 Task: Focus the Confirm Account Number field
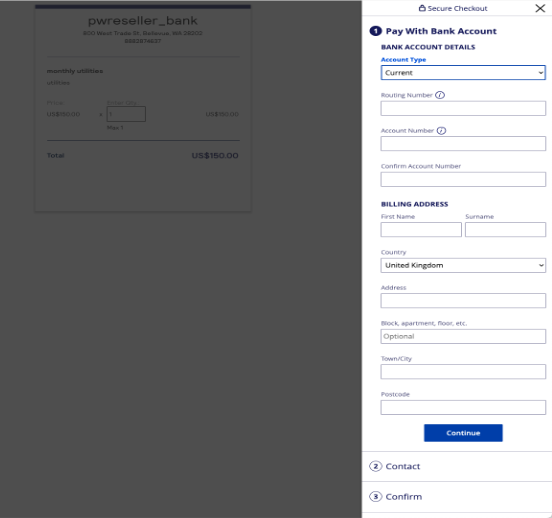(463, 180)
